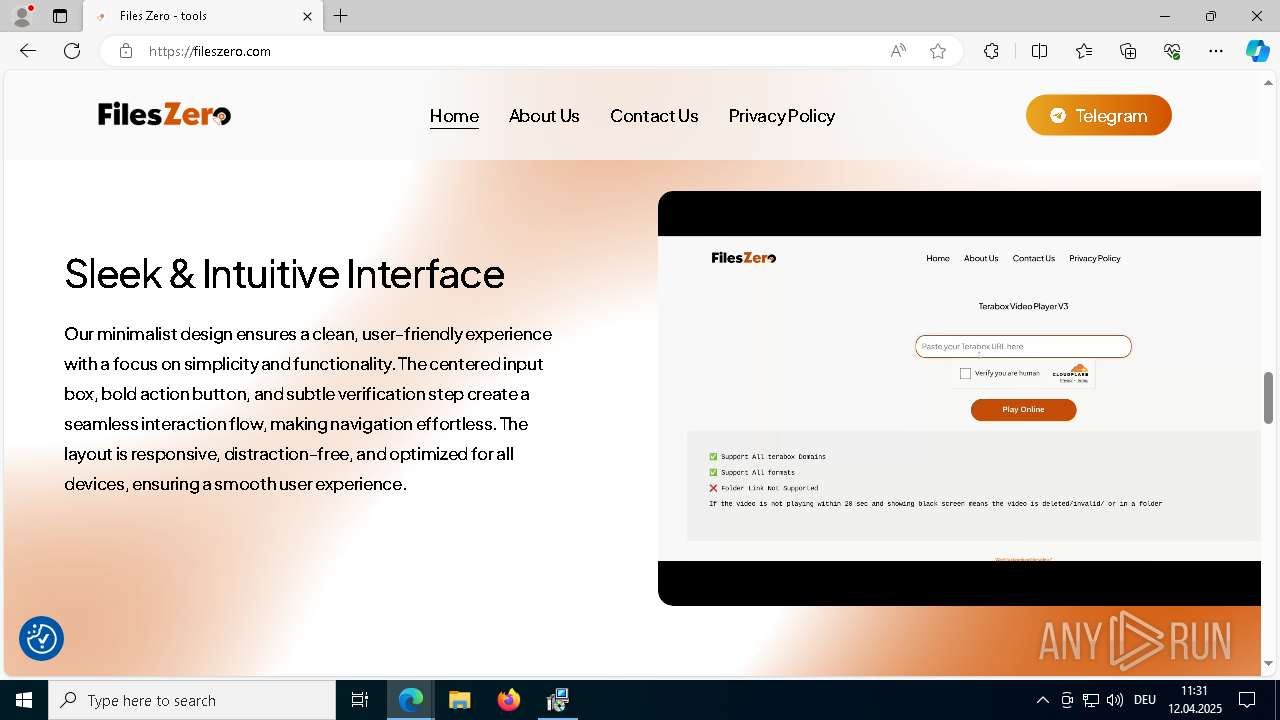This screenshot has height=720, width=1280.
Task: Toggle Split screen icon
Action: [1039, 51]
